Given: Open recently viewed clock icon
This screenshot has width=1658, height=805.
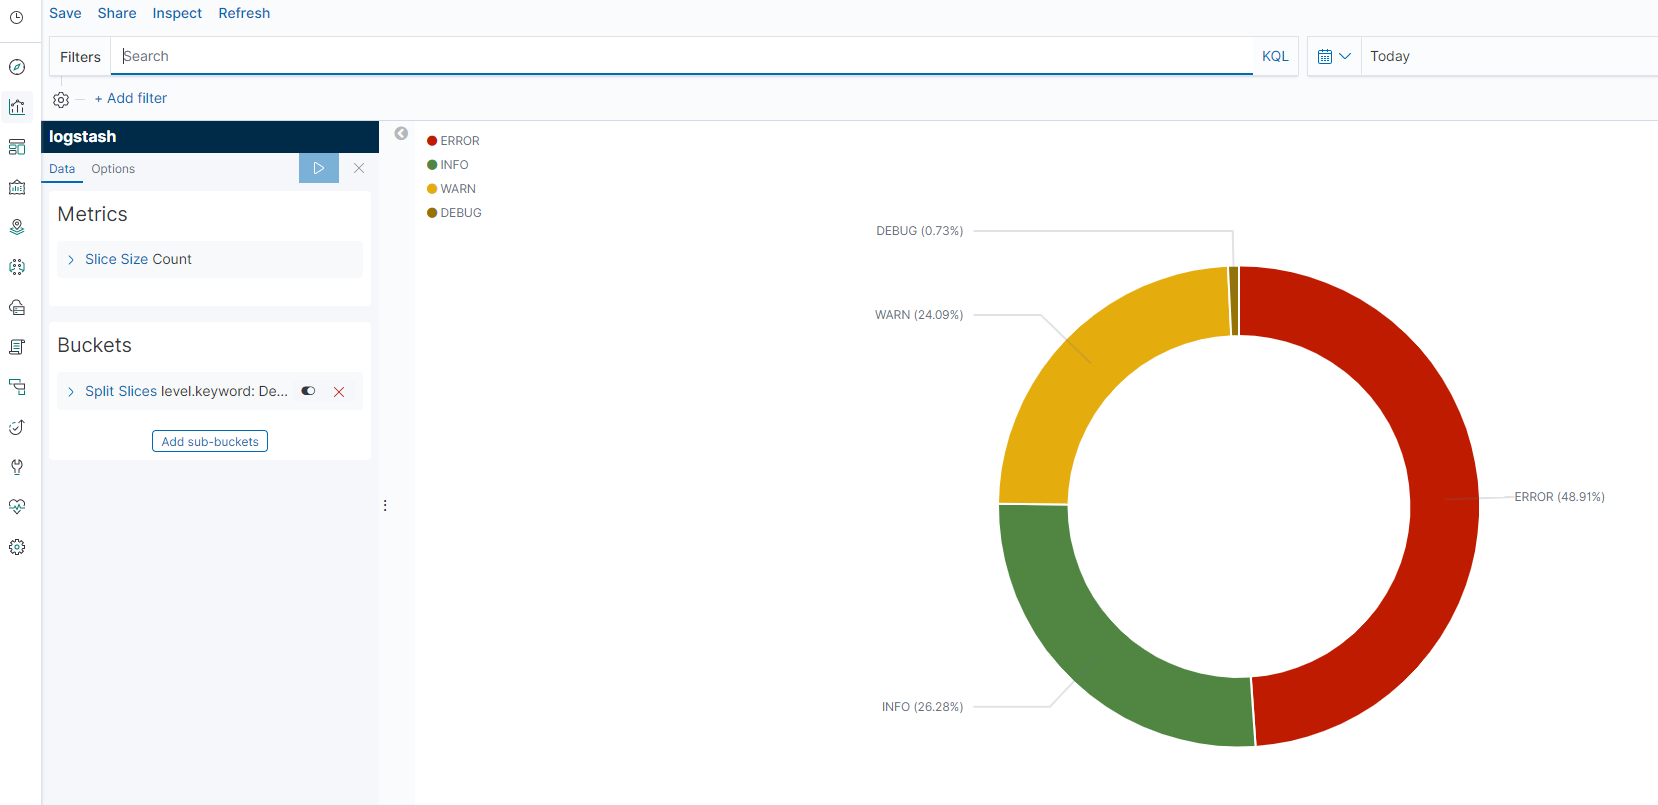Looking at the screenshot, I should [17, 18].
